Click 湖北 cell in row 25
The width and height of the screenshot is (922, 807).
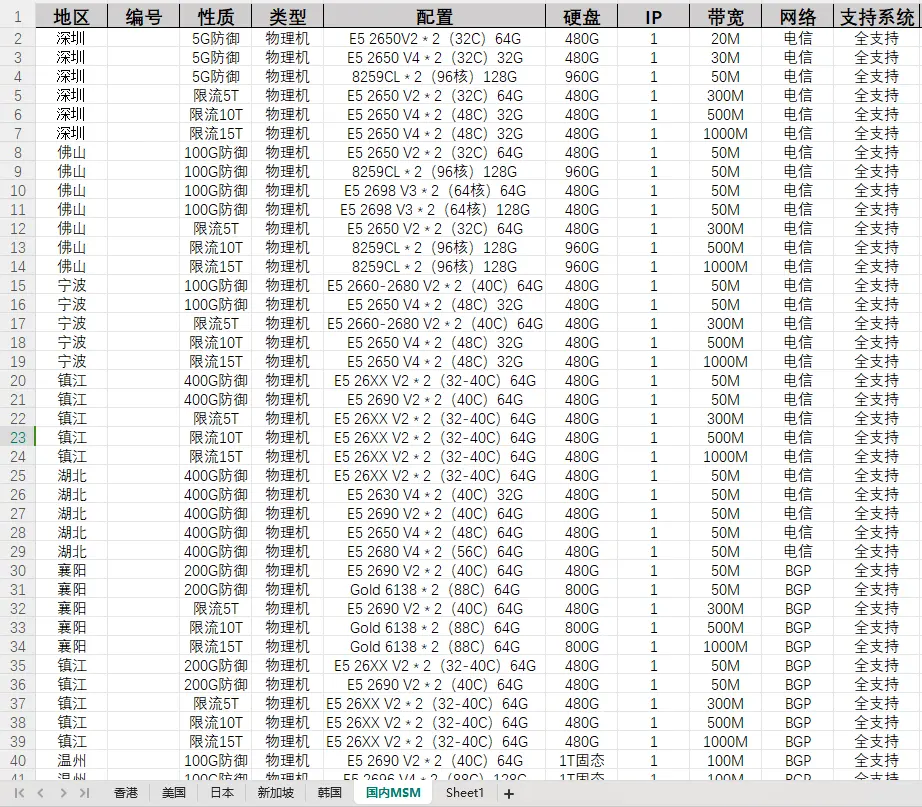click(72, 475)
